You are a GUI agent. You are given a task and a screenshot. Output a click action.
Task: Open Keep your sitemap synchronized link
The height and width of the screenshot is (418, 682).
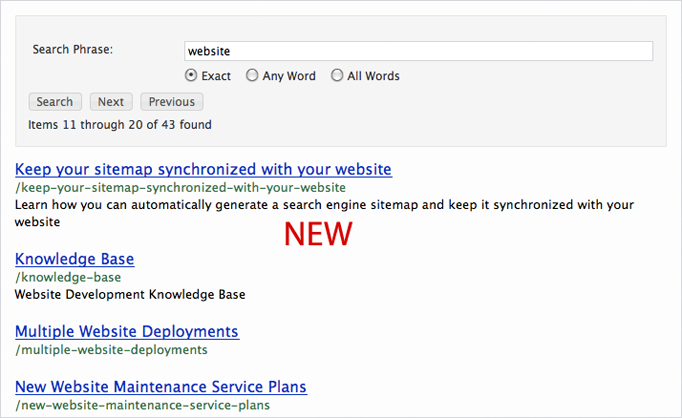[x=203, y=169]
